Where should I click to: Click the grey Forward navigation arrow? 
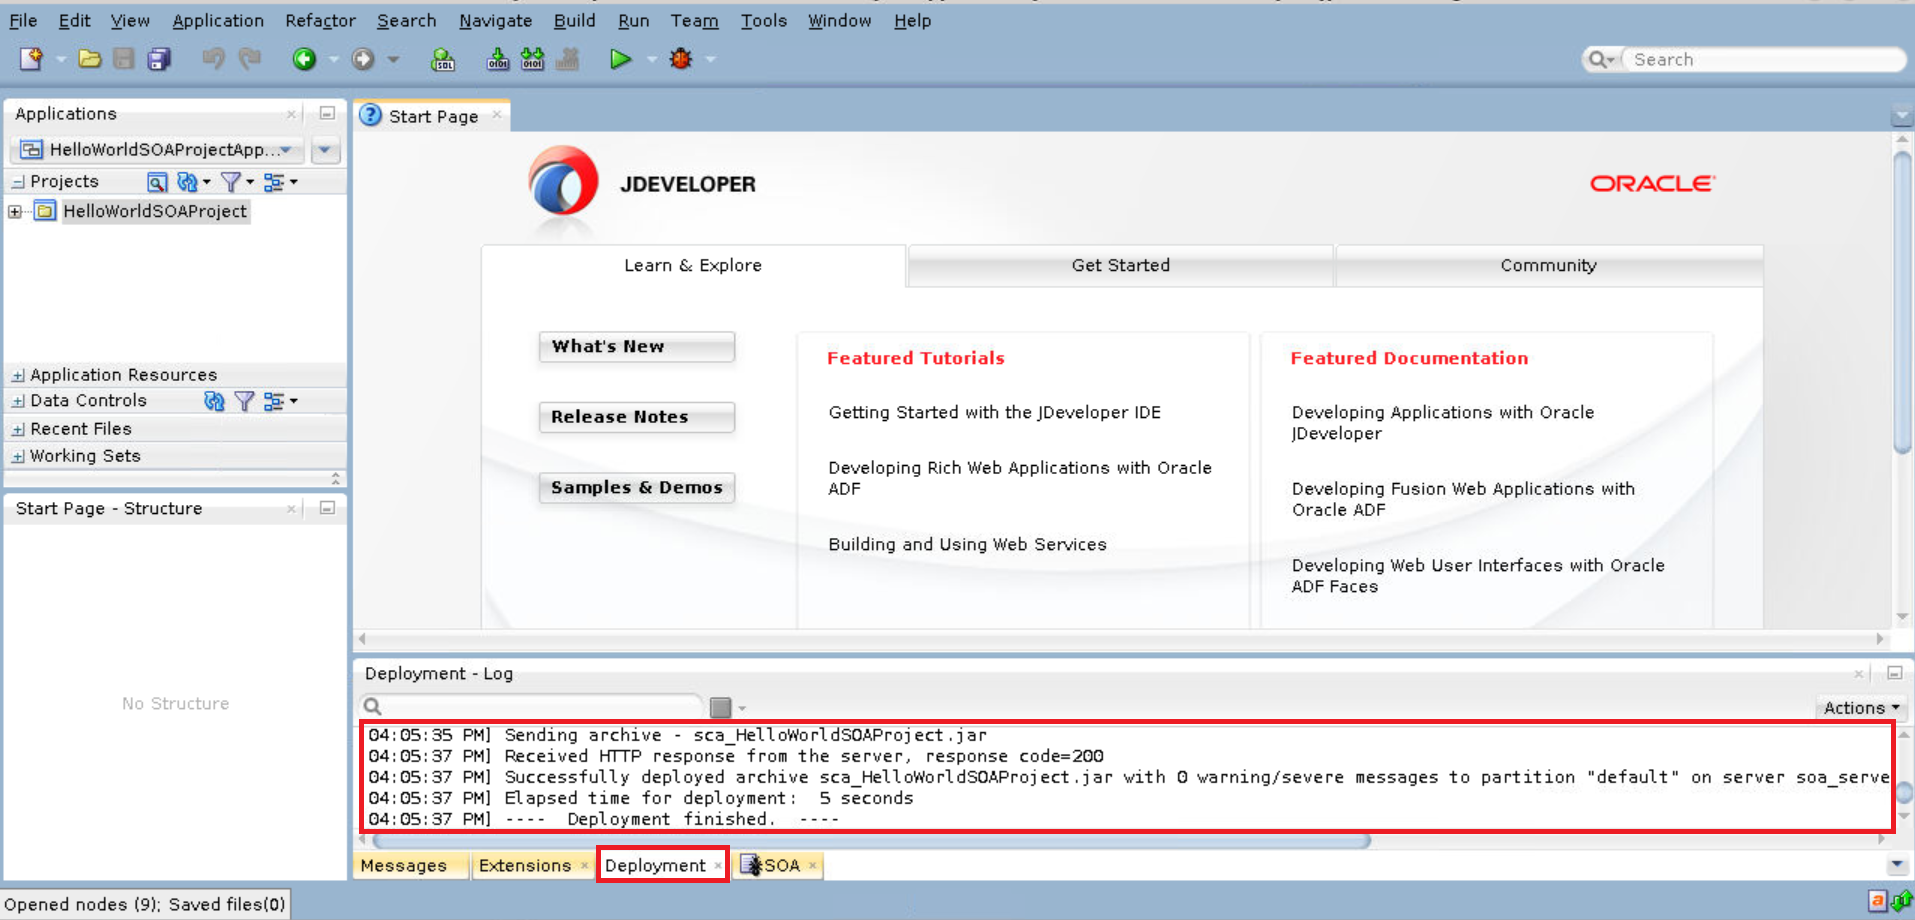pyautogui.click(x=363, y=59)
